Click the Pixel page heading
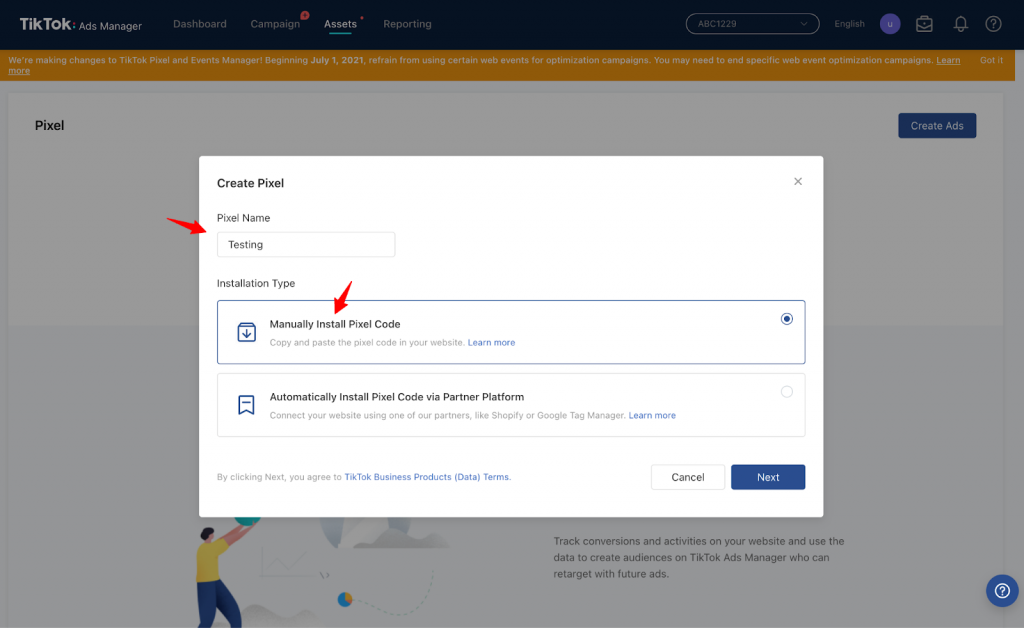The width and height of the screenshot is (1024, 628). click(x=50, y=125)
